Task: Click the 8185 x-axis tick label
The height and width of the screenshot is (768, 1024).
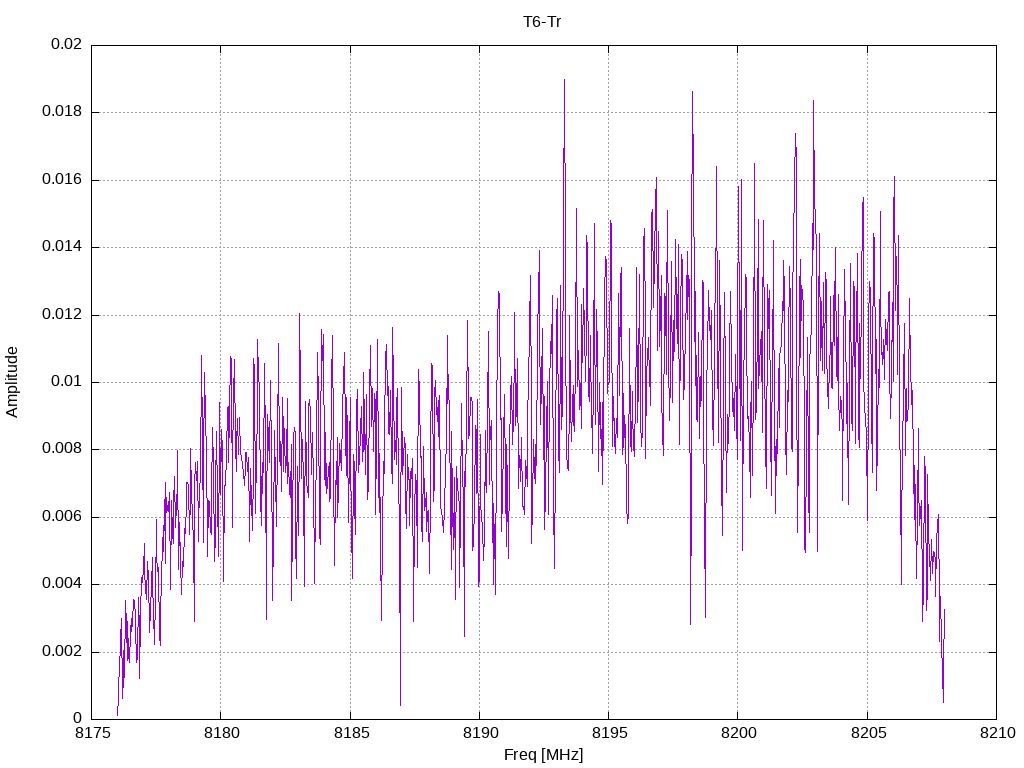Action: tap(351, 733)
